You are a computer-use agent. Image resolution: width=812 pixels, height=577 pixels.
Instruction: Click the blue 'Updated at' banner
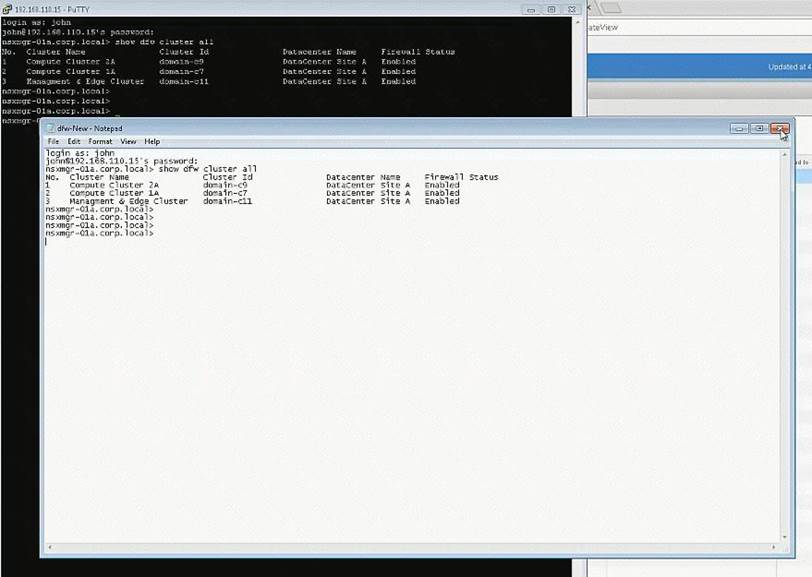(x=700, y=67)
